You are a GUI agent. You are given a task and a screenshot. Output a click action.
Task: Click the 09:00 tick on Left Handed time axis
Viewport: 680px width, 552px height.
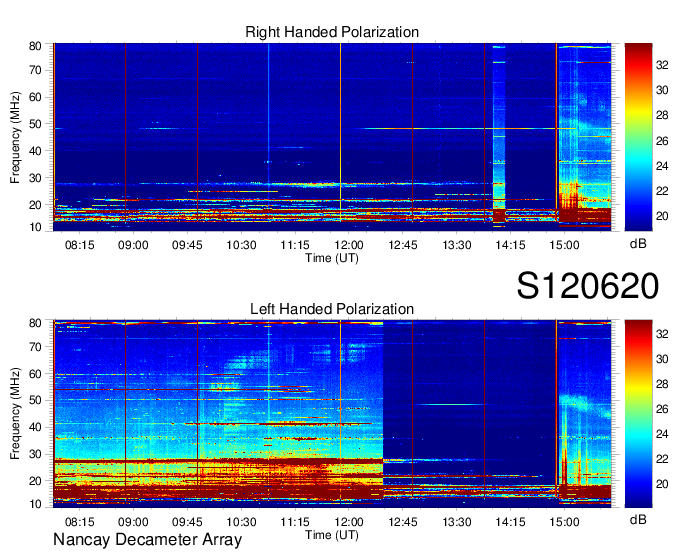coord(133,522)
